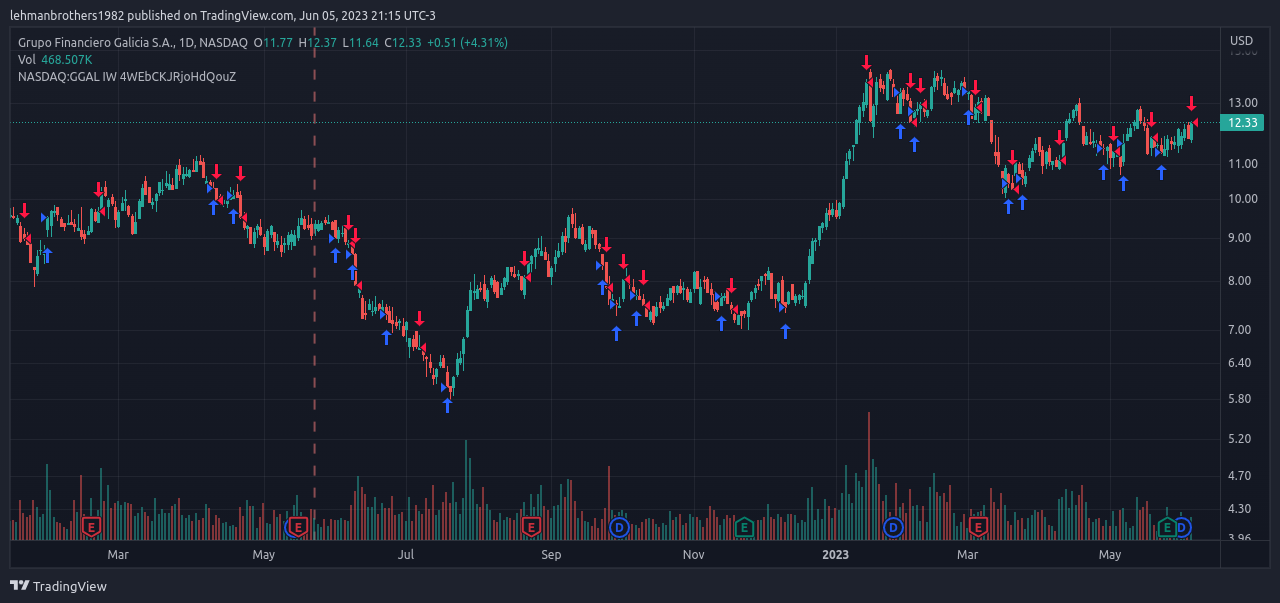Screen dimensions: 1280x603
Task: Click the published-by header text lehmanbrothers1982
Action: tap(68, 15)
